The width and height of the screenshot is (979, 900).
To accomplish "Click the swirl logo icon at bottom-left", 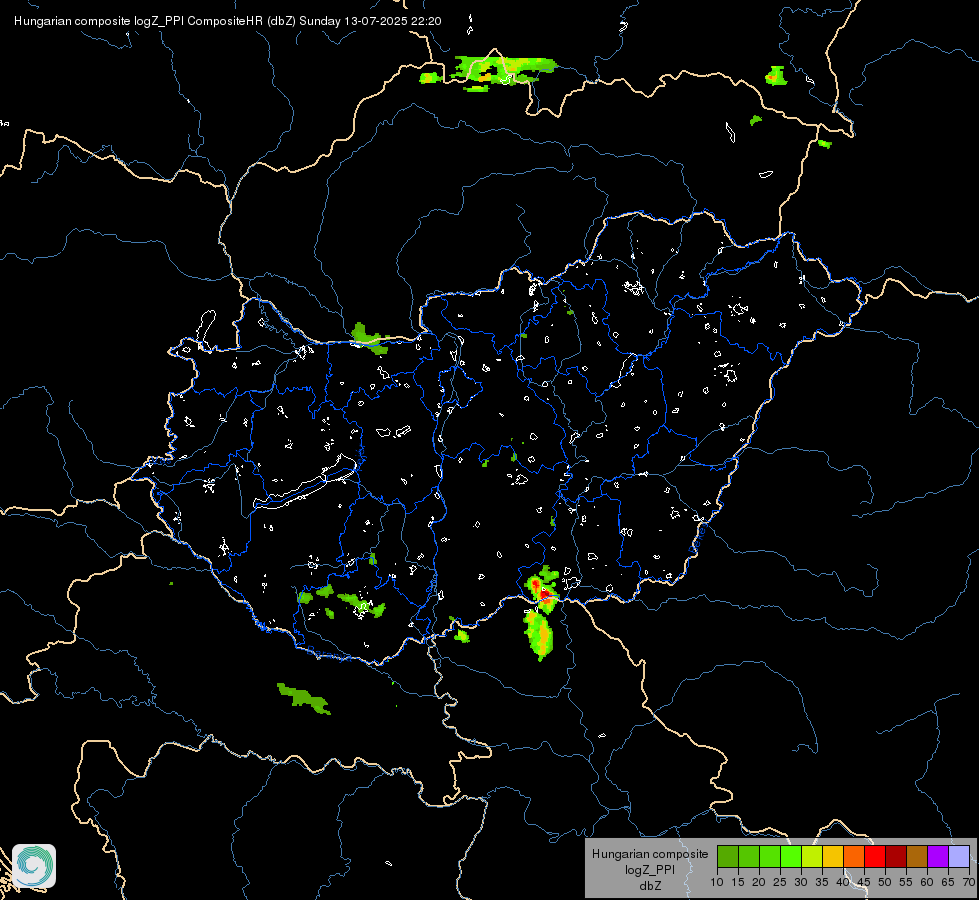I will pyautogui.click(x=34, y=866).
